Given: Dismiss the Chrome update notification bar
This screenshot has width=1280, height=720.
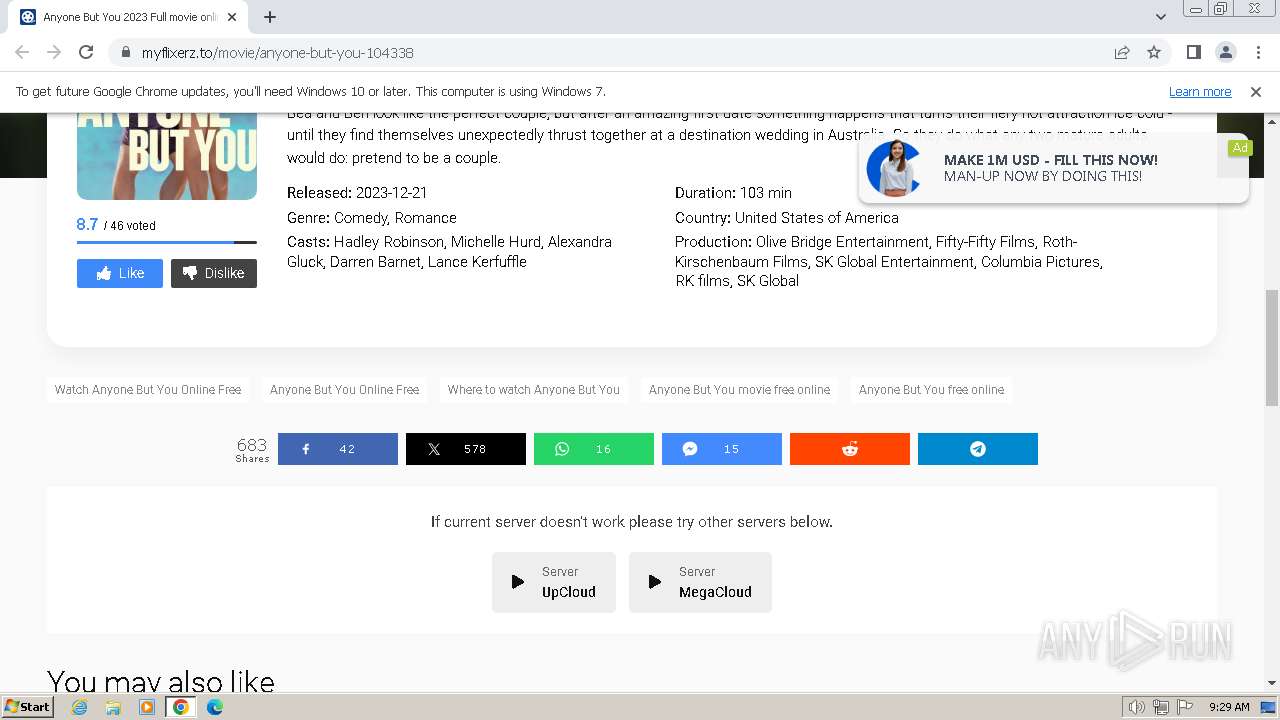Looking at the screenshot, I should pos(1256,92).
